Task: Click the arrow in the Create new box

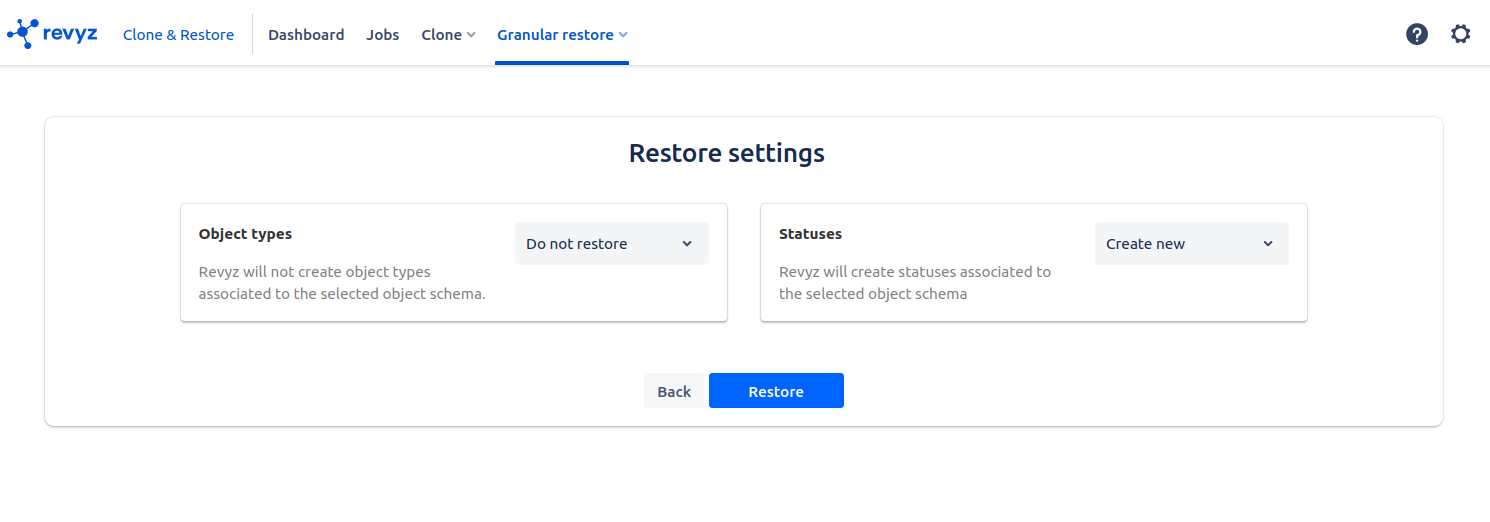Action: coord(1267,244)
